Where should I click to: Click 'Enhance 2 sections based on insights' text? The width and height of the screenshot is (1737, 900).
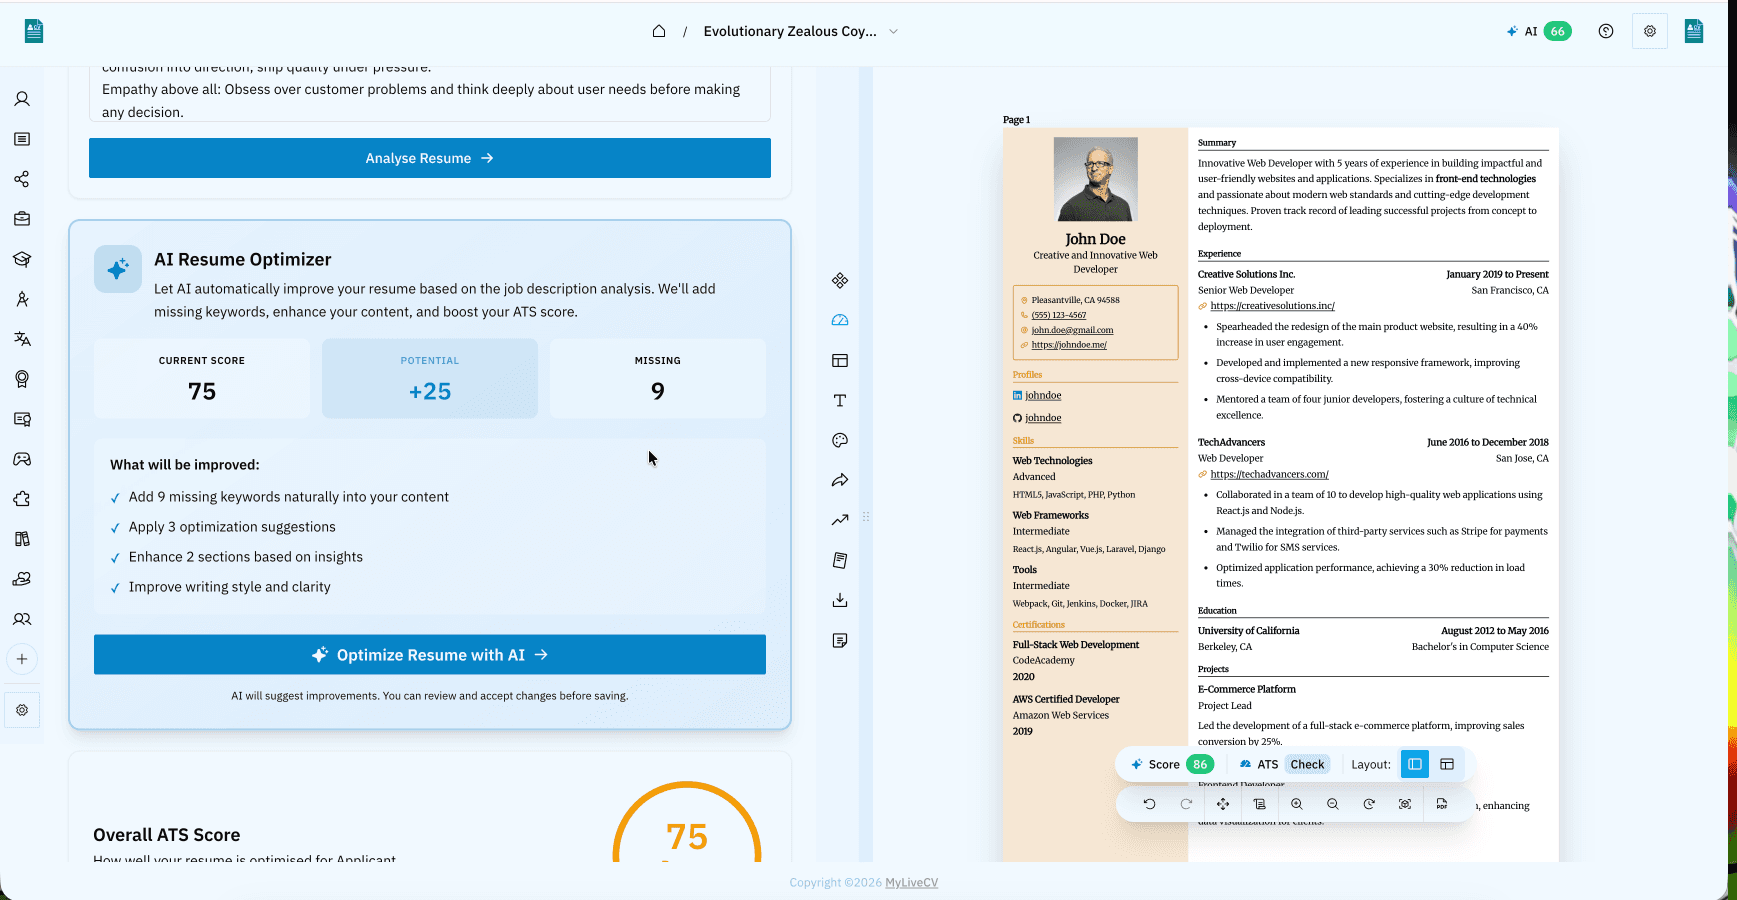point(246,557)
